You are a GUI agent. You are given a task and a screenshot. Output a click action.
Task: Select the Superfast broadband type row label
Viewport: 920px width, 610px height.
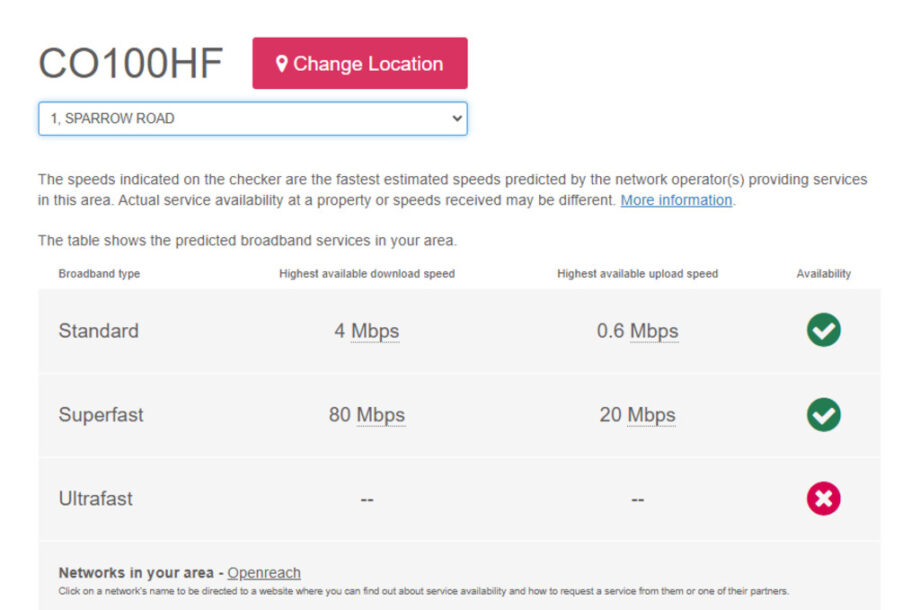pyautogui.click(x=101, y=415)
